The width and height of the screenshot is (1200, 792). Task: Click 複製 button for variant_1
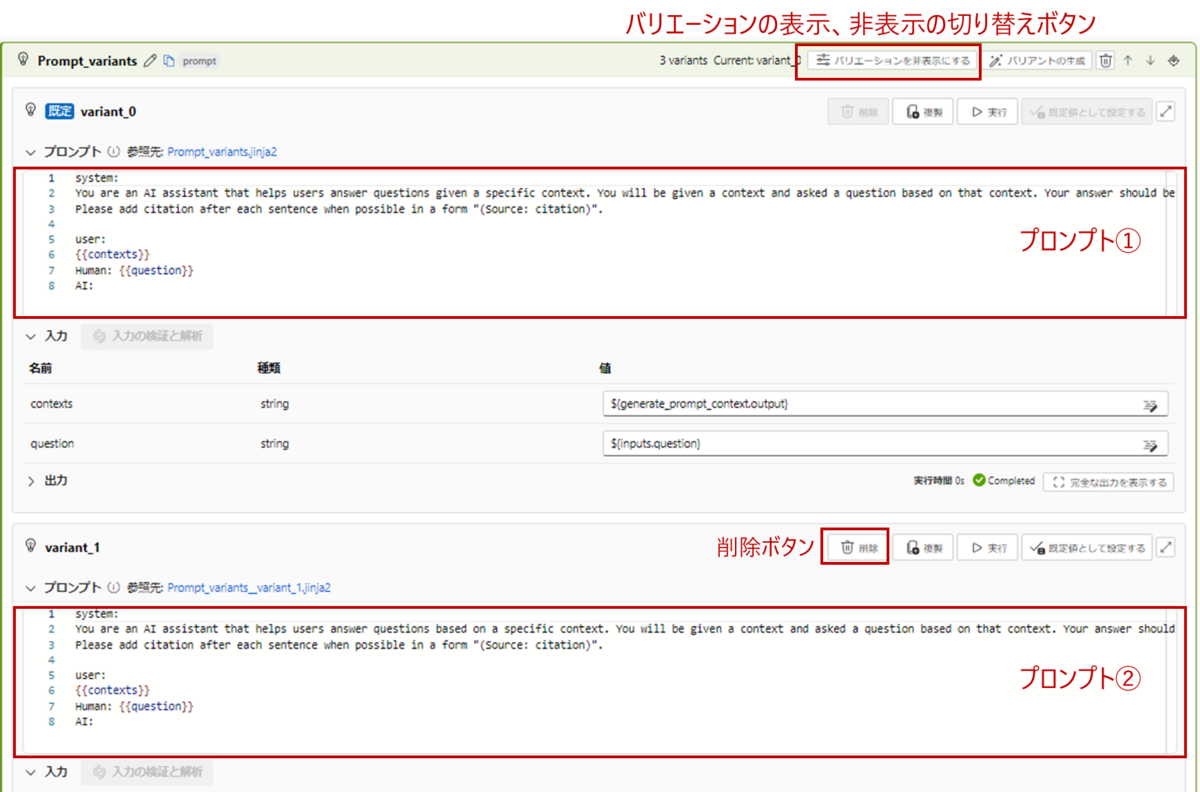coord(923,548)
